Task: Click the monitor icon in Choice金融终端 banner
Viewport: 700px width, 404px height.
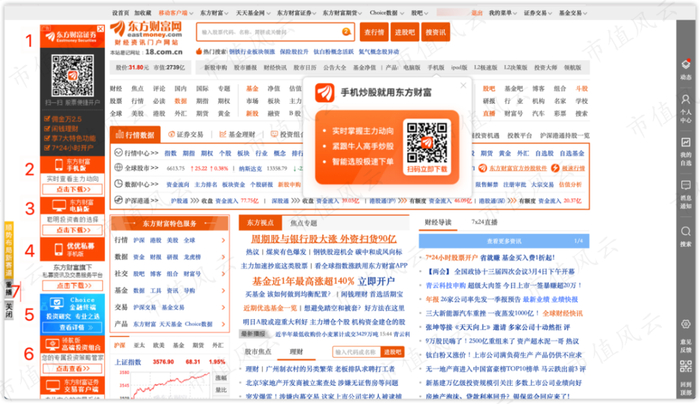Action: point(57,304)
